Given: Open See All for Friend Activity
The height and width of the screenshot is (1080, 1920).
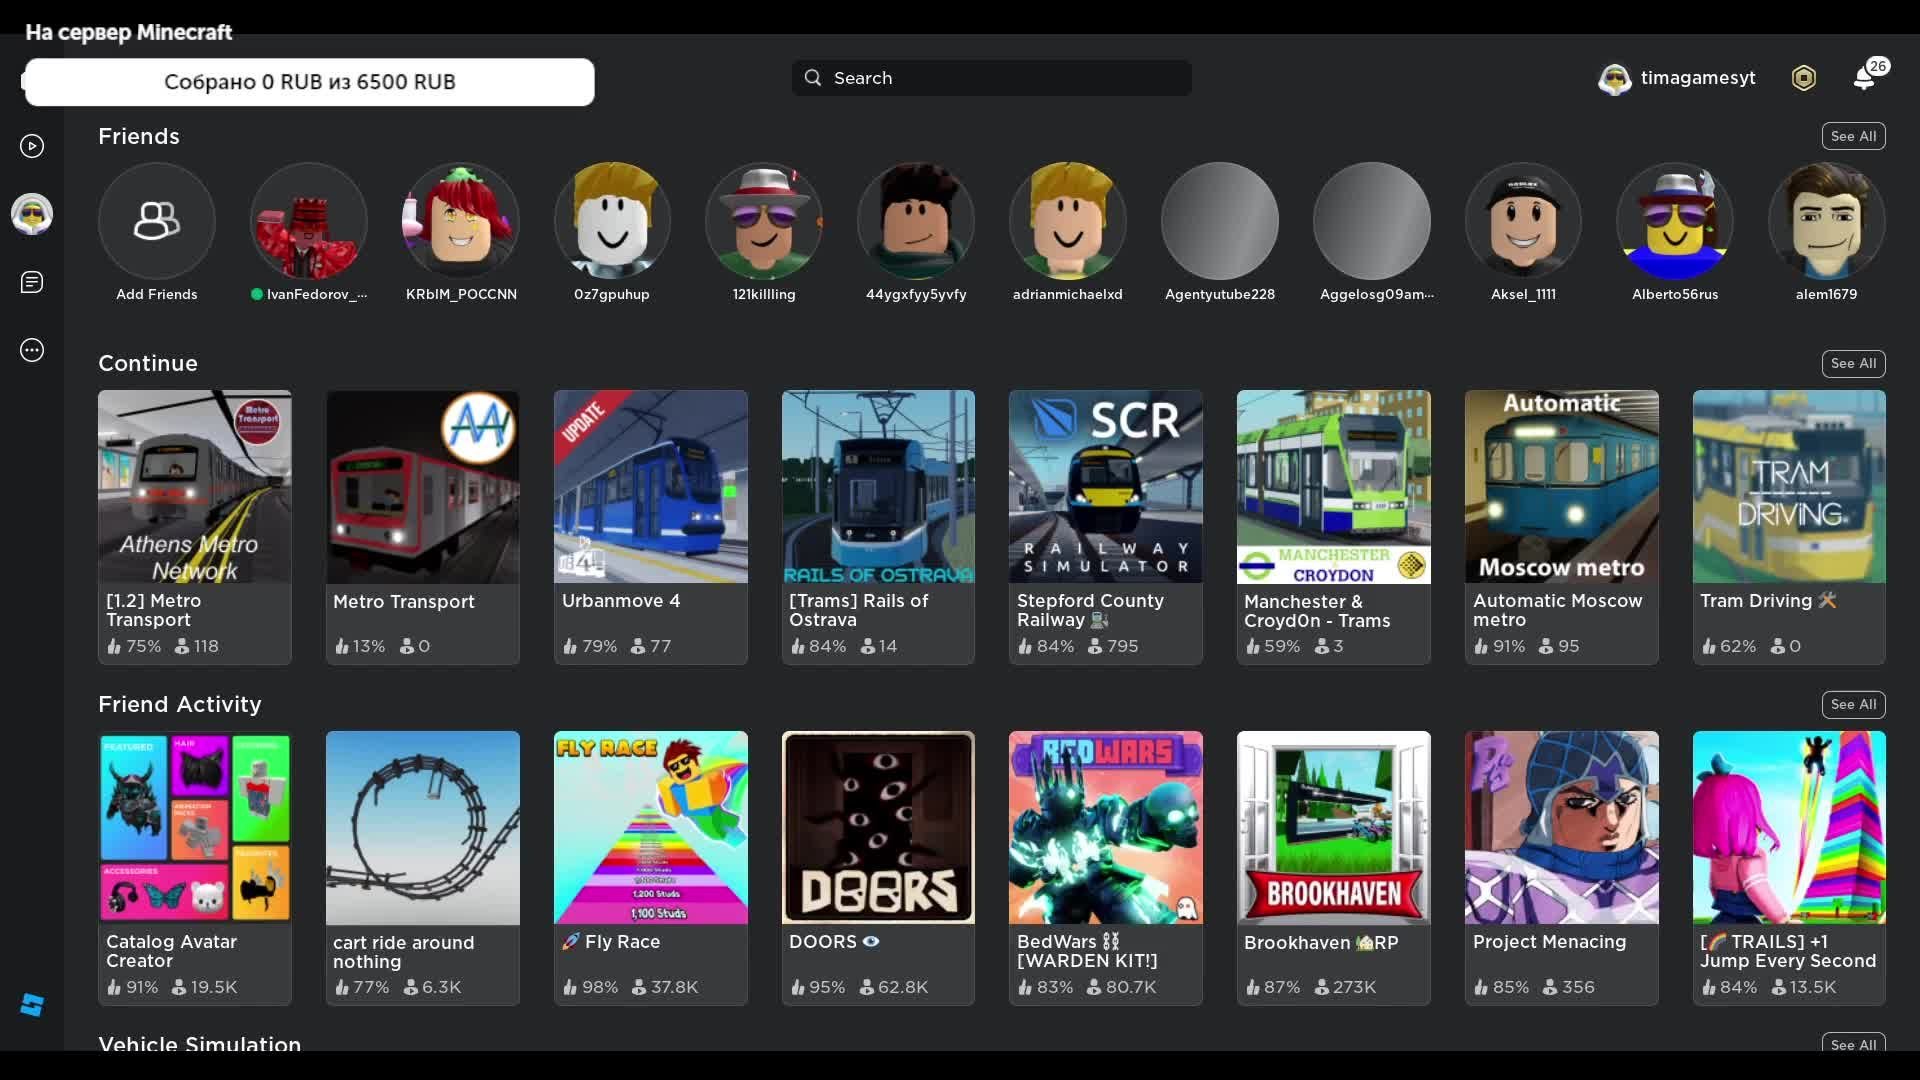Looking at the screenshot, I should 1852,704.
